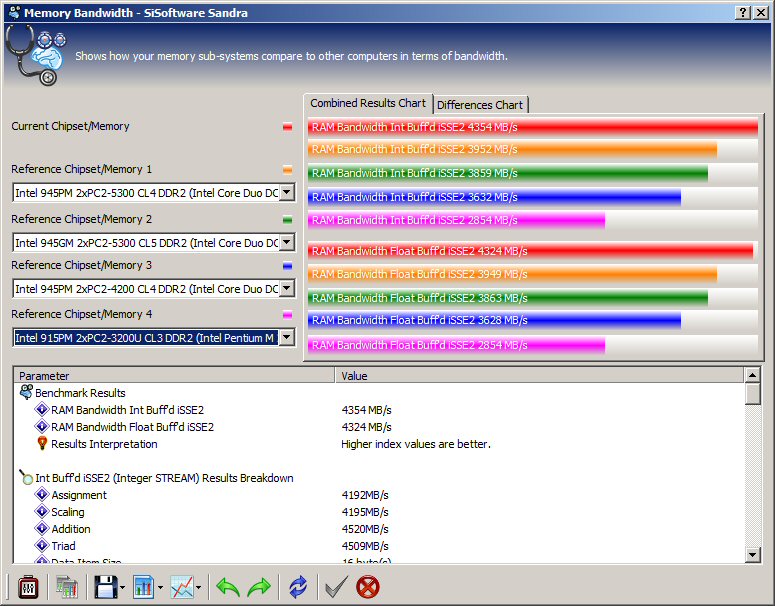Click the Integer STREAM Results Breakdown magnifier icon

26,477
